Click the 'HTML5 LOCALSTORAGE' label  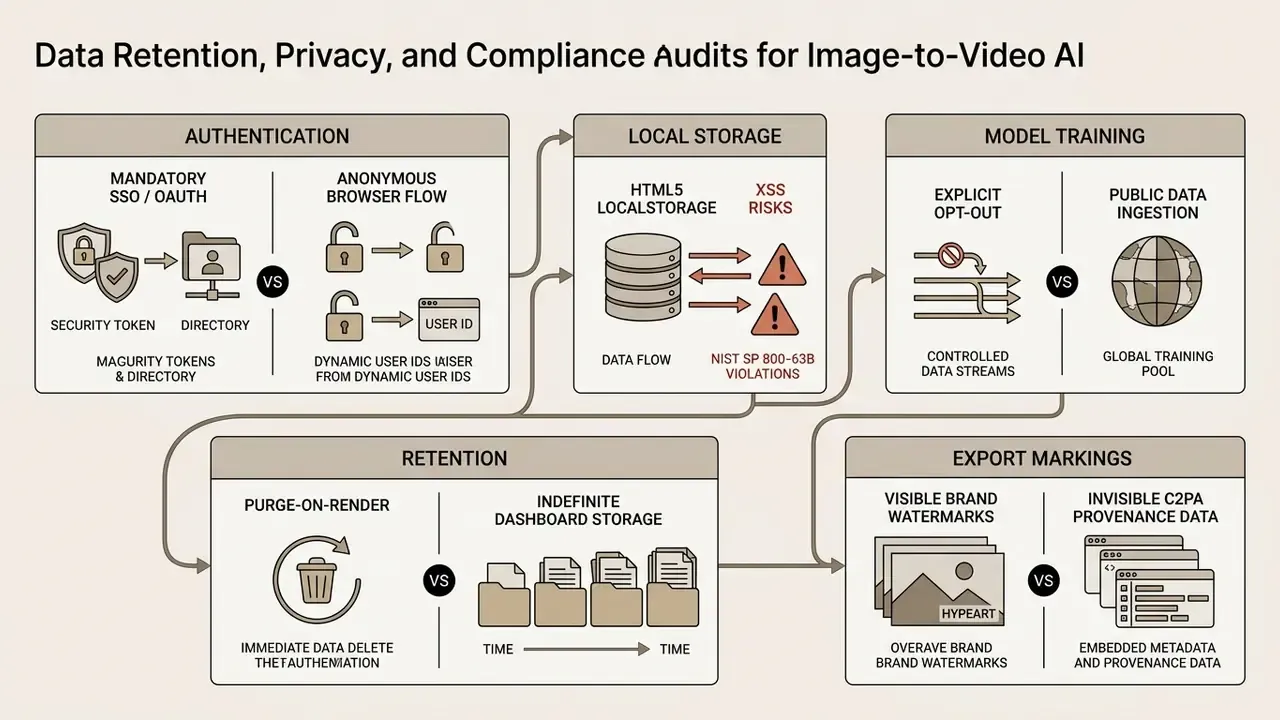coord(656,199)
